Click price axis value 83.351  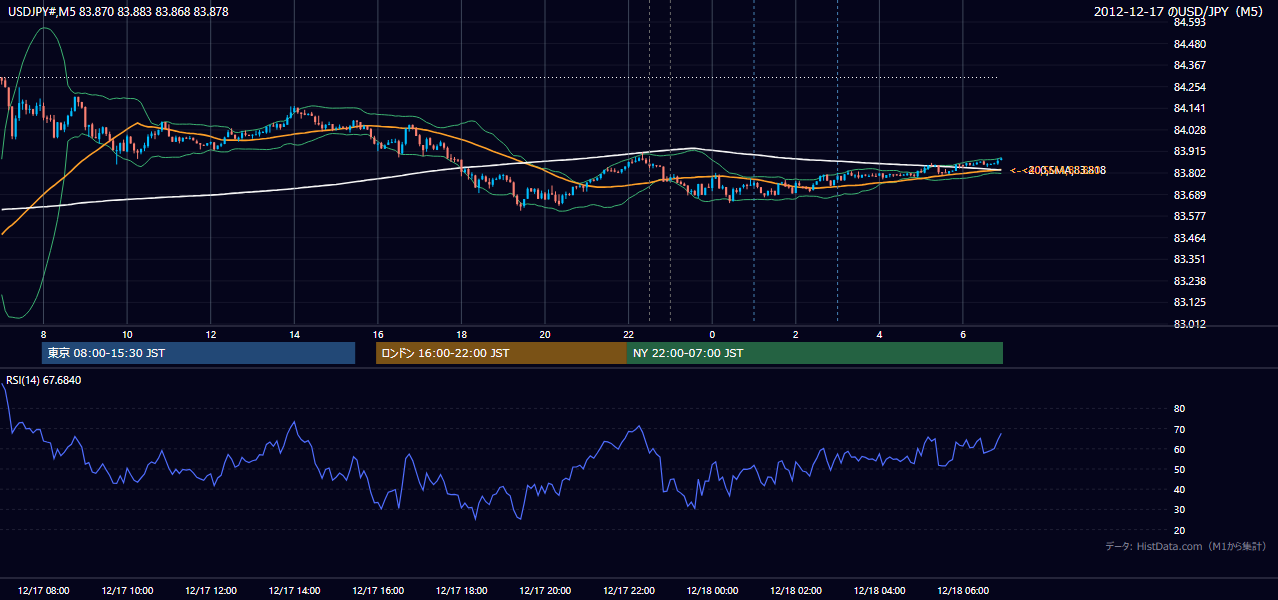coord(1189,259)
